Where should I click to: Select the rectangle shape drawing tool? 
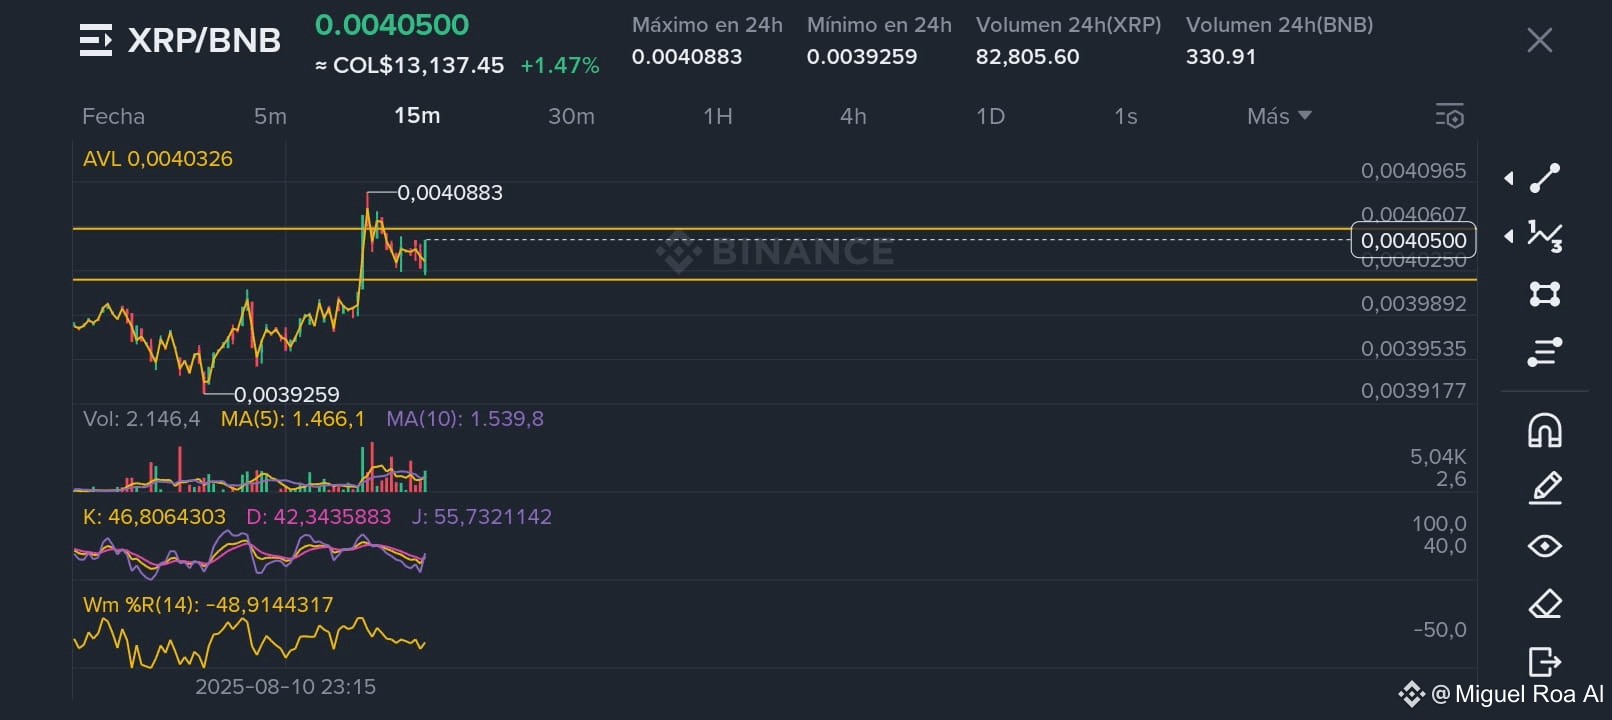(1545, 294)
